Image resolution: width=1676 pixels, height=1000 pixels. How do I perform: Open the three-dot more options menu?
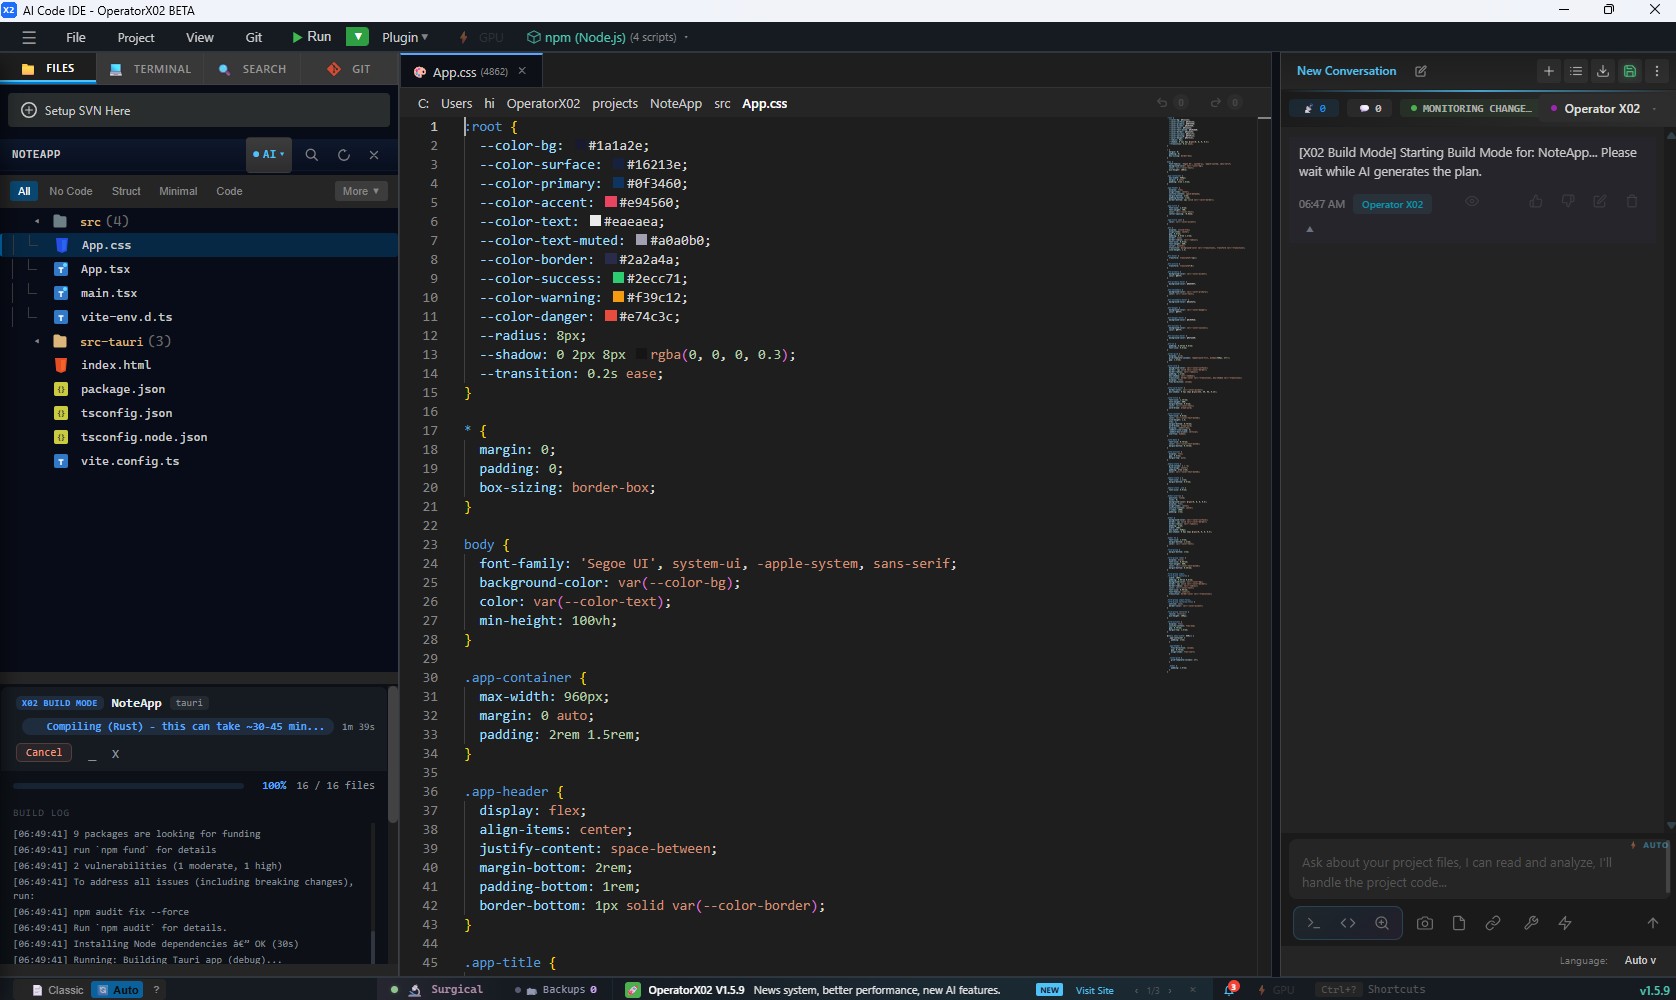tap(1657, 71)
